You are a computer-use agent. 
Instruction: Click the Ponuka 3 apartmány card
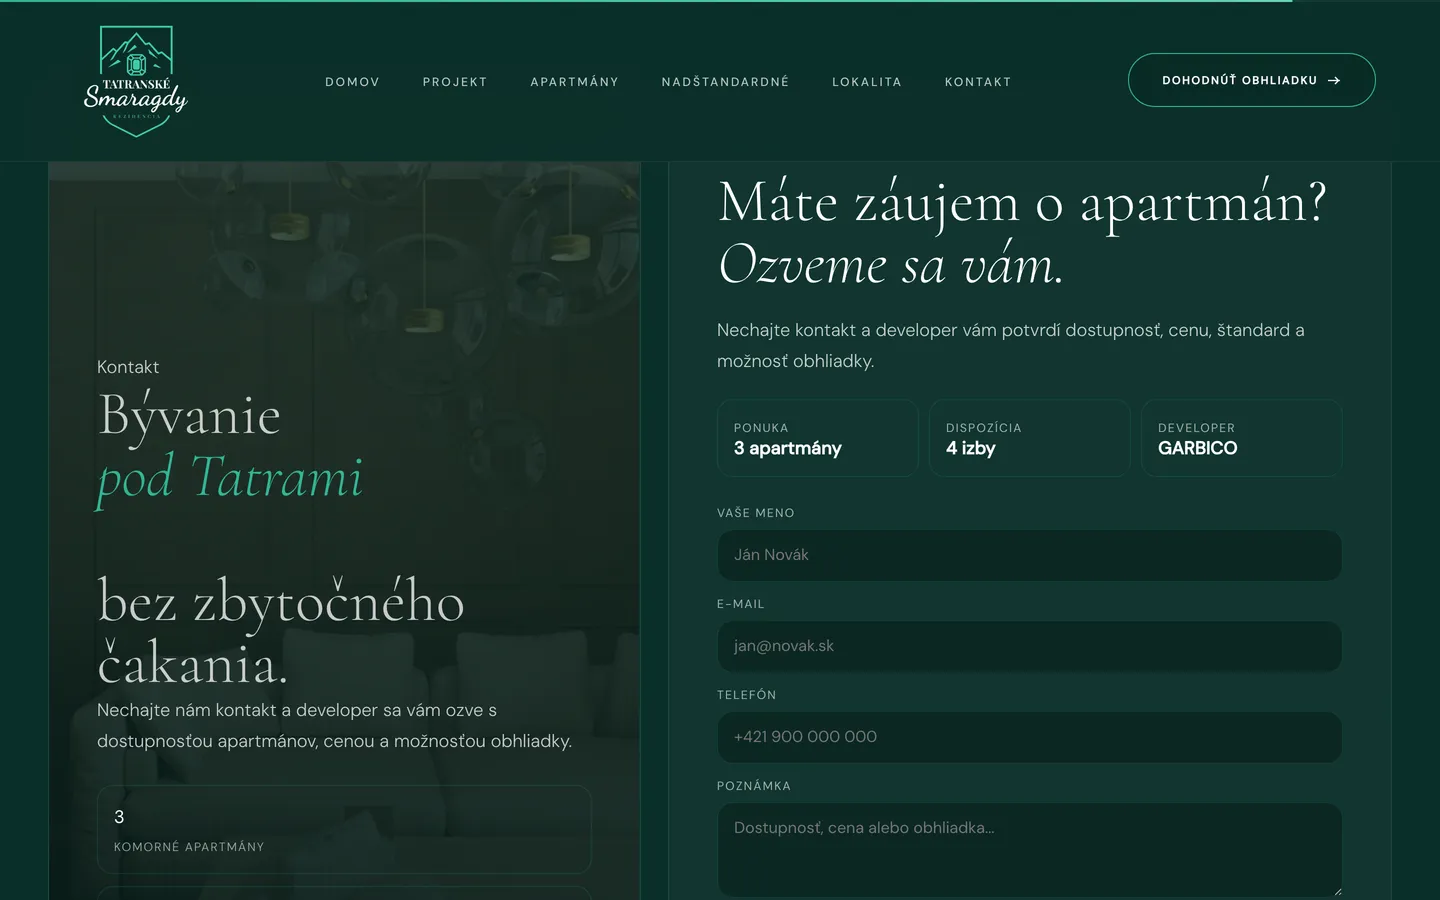tap(817, 438)
